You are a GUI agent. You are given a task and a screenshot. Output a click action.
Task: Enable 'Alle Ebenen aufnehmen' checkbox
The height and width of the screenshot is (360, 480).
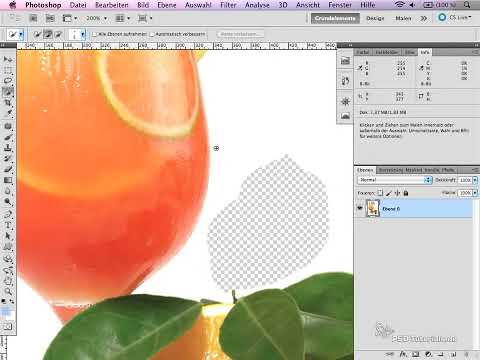coord(95,34)
